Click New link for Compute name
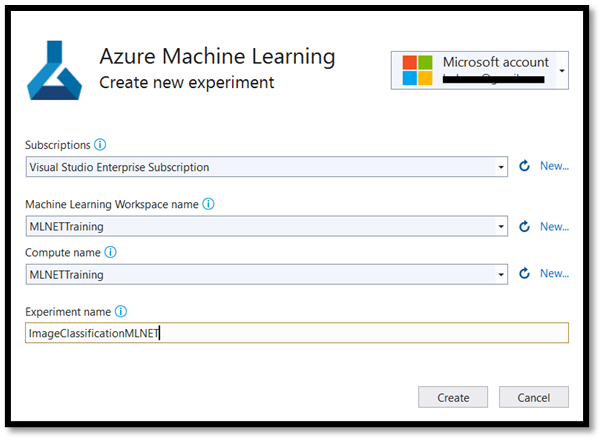The height and width of the screenshot is (440, 602). point(554,274)
